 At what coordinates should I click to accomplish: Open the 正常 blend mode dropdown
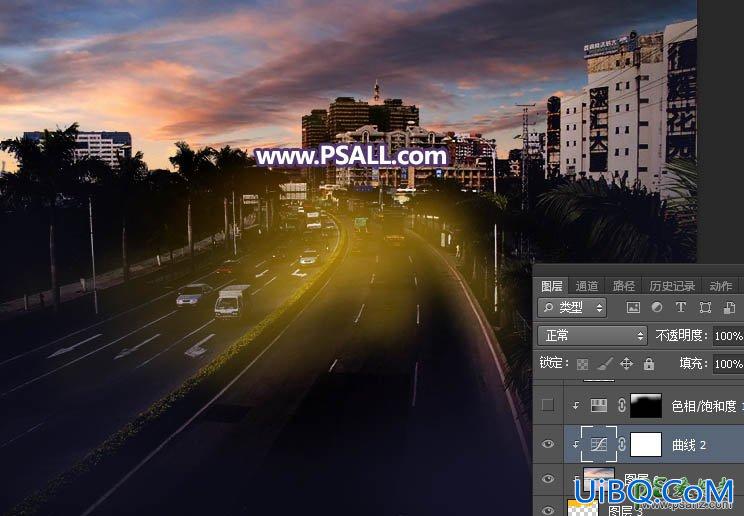592,336
